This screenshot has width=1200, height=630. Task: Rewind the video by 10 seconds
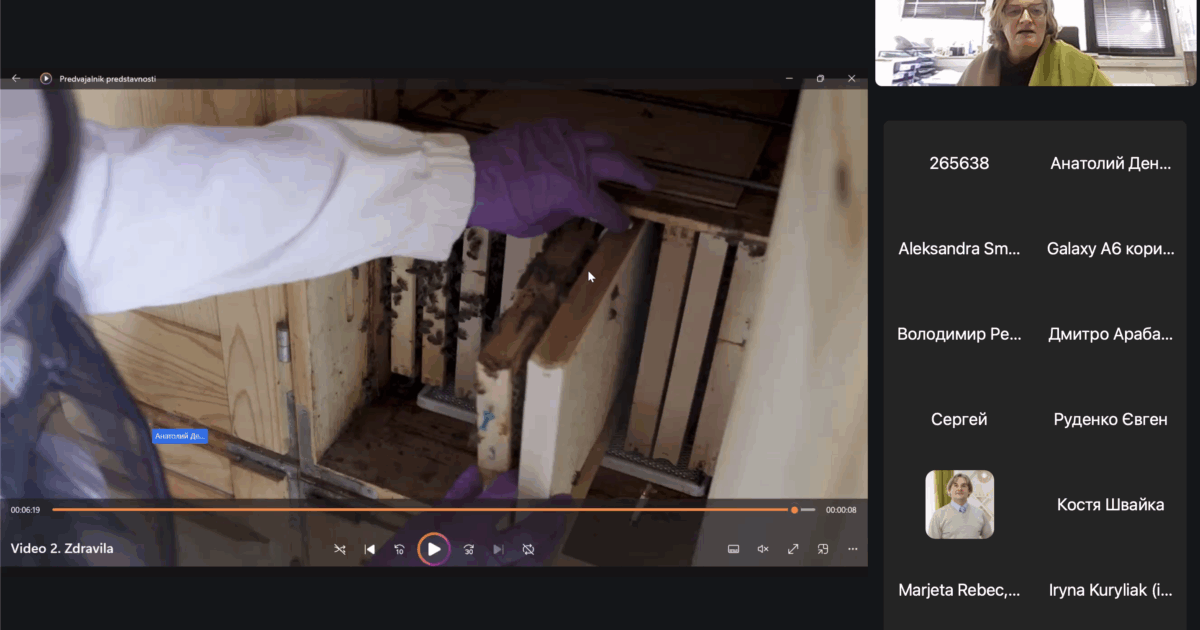click(399, 549)
